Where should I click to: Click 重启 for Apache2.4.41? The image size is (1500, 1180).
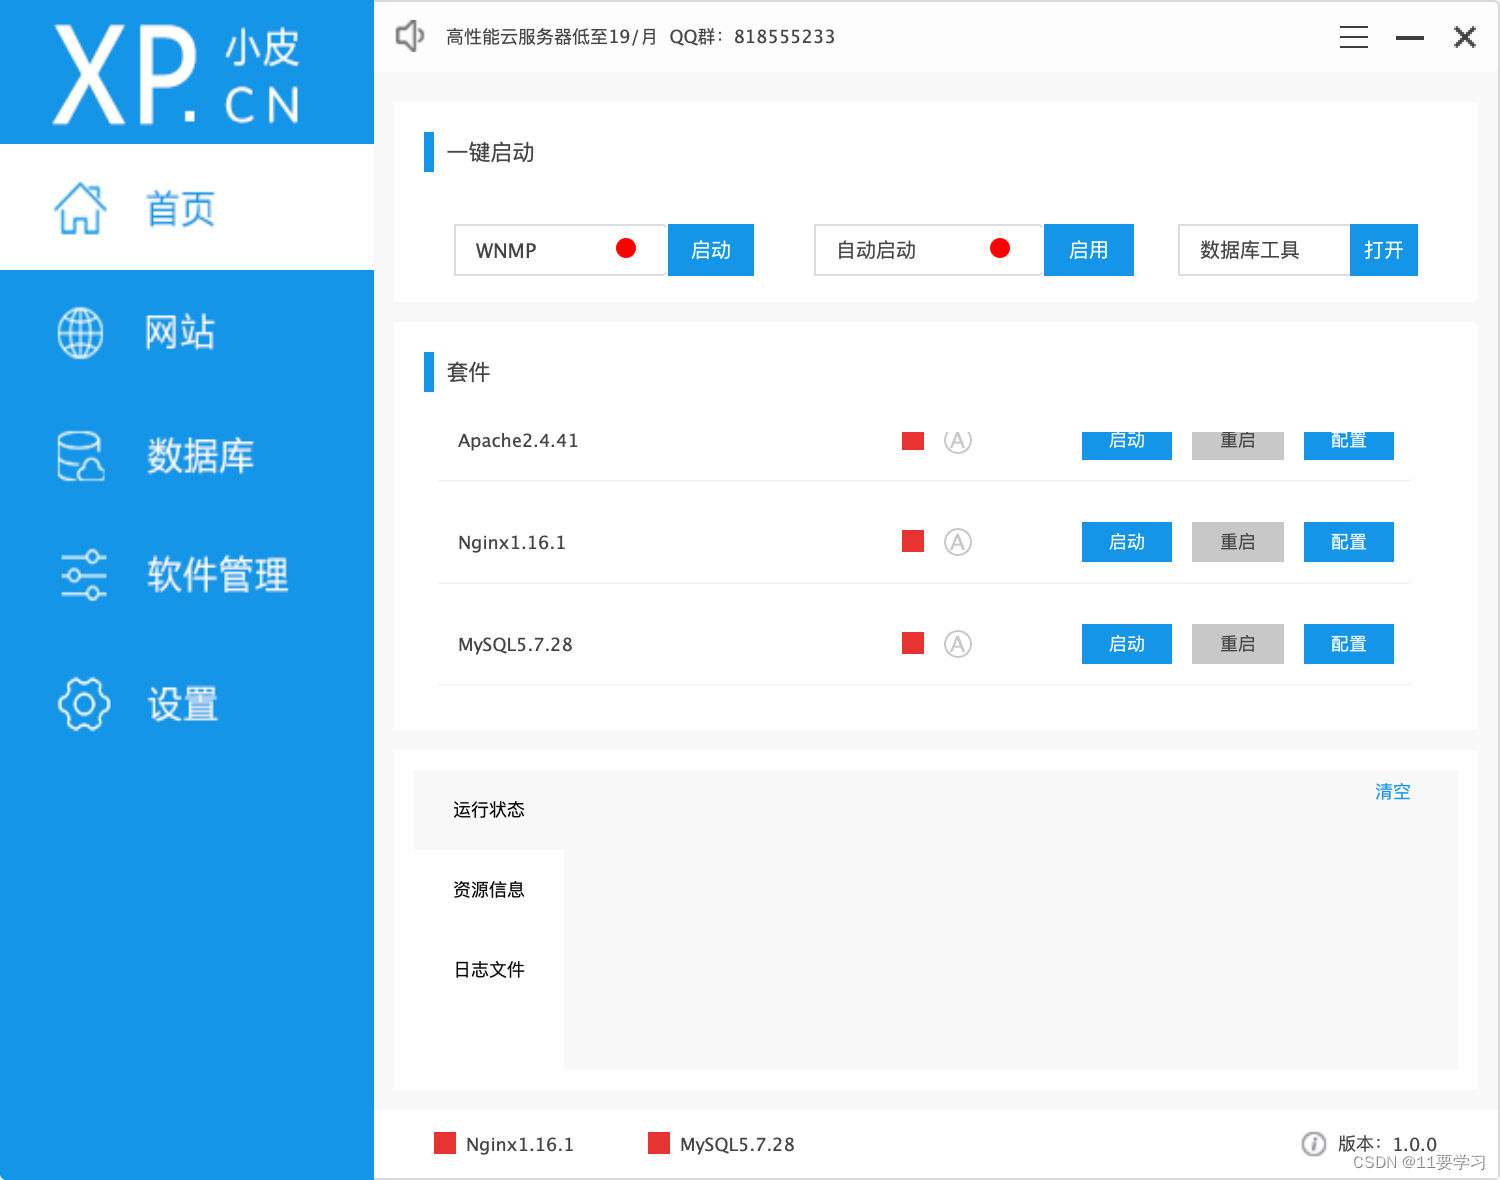coord(1238,445)
